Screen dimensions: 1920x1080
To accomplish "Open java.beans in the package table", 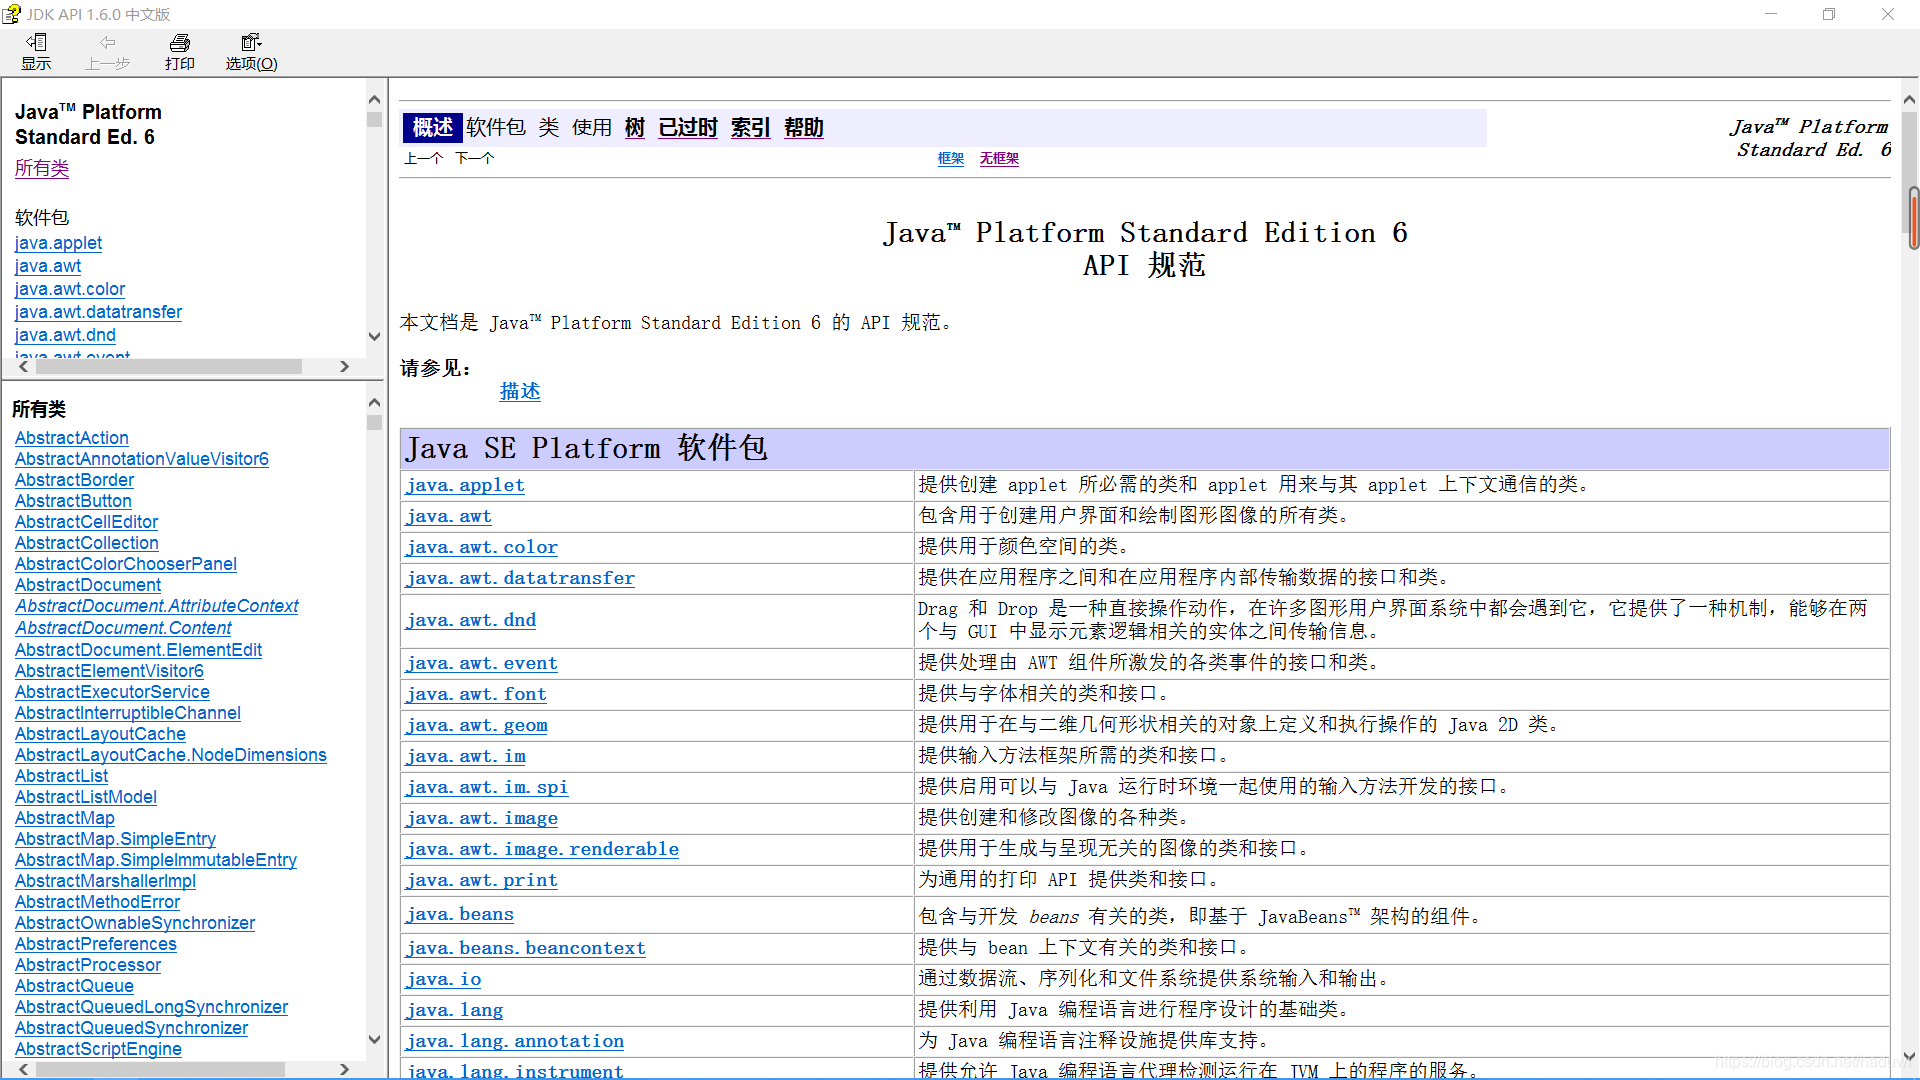I will pyautogui.click(x=460, y=914).
